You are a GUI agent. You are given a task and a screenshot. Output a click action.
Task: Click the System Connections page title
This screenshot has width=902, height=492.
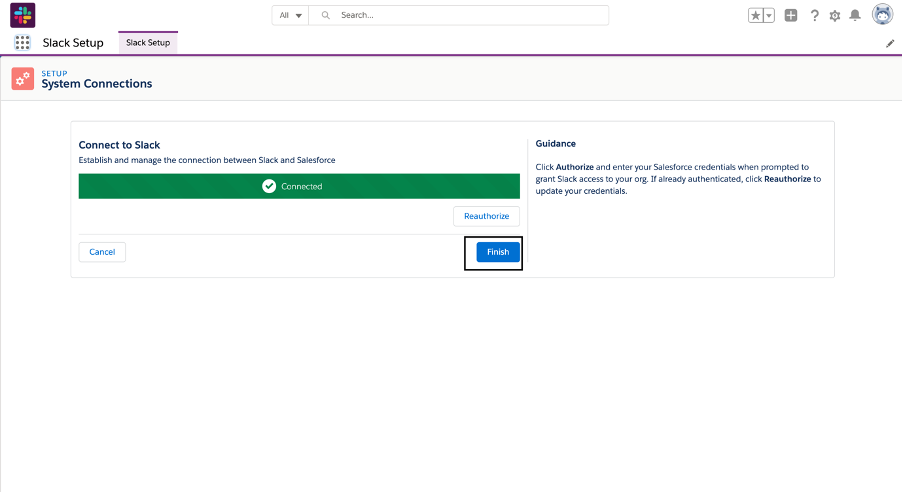(x=97, y=84)
